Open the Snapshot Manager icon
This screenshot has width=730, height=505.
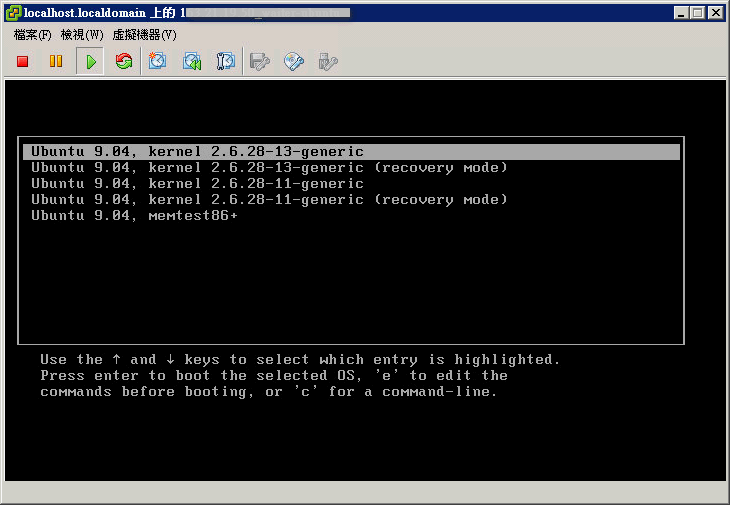pos(226,61)
